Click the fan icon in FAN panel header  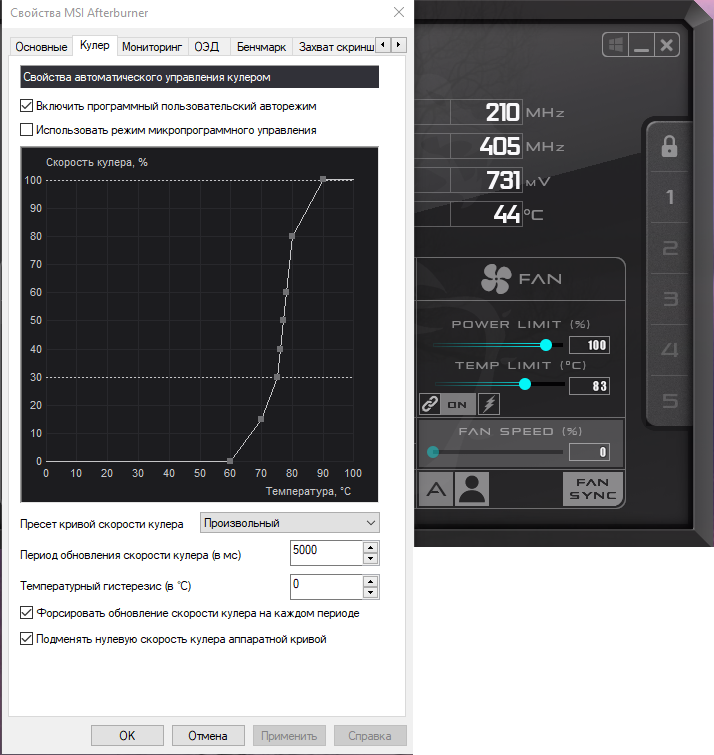[x=496, y=279]
